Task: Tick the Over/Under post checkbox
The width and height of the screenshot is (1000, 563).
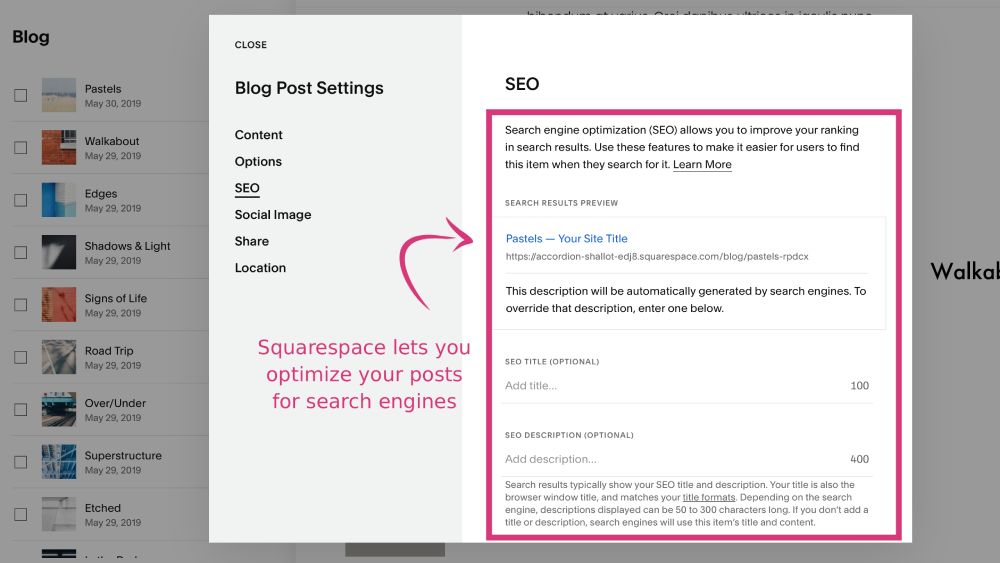Action: pos(20,409)
